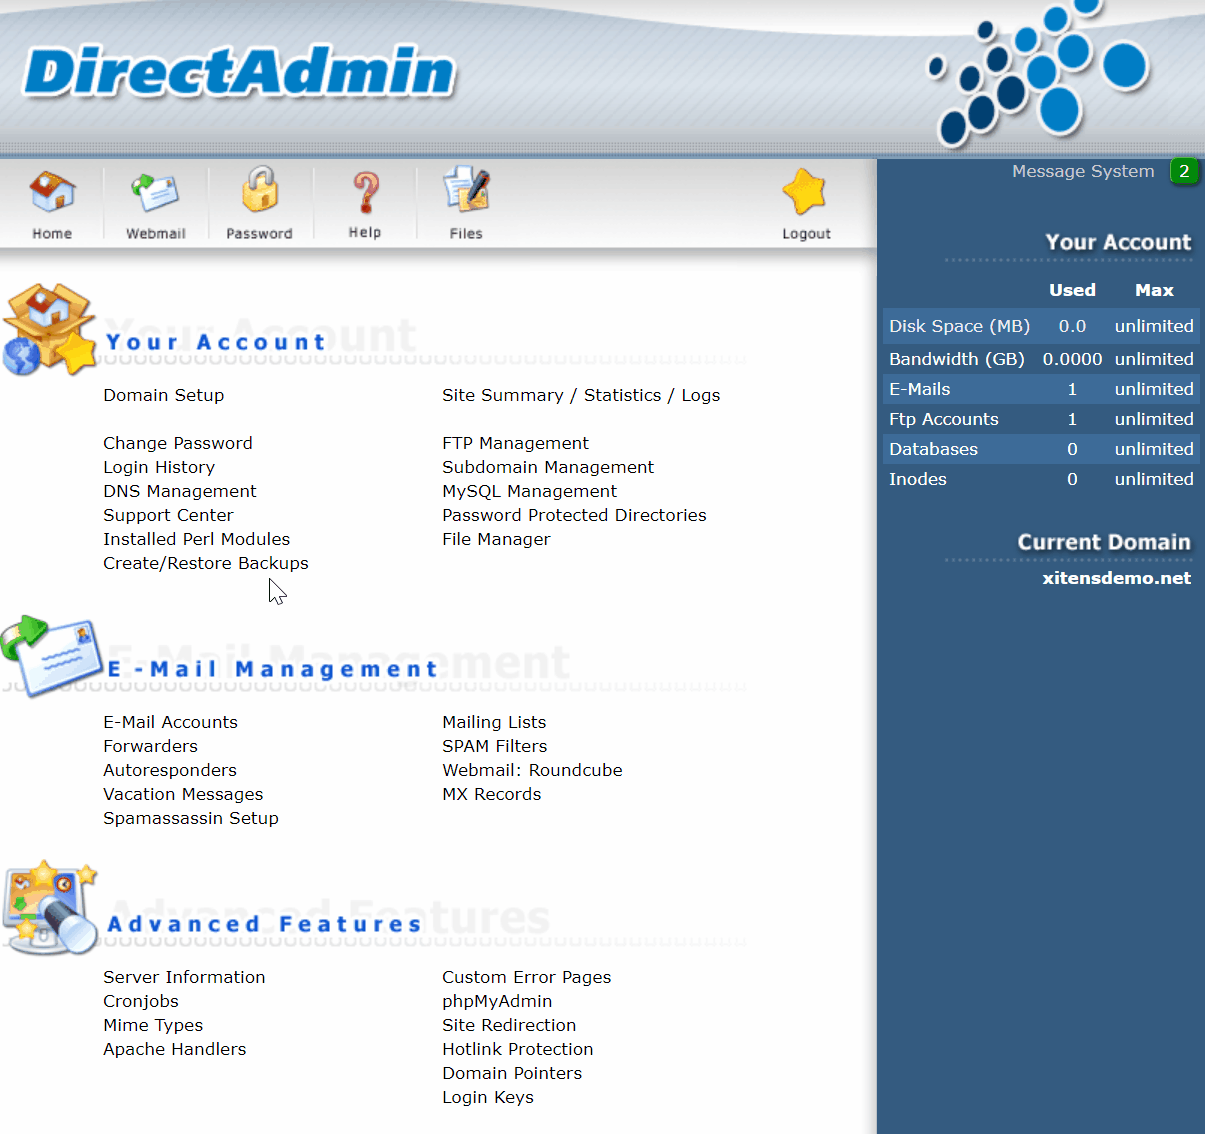Click Databases row in sidebar
Screen dimensions: 1205x1134
[1041, 449]
